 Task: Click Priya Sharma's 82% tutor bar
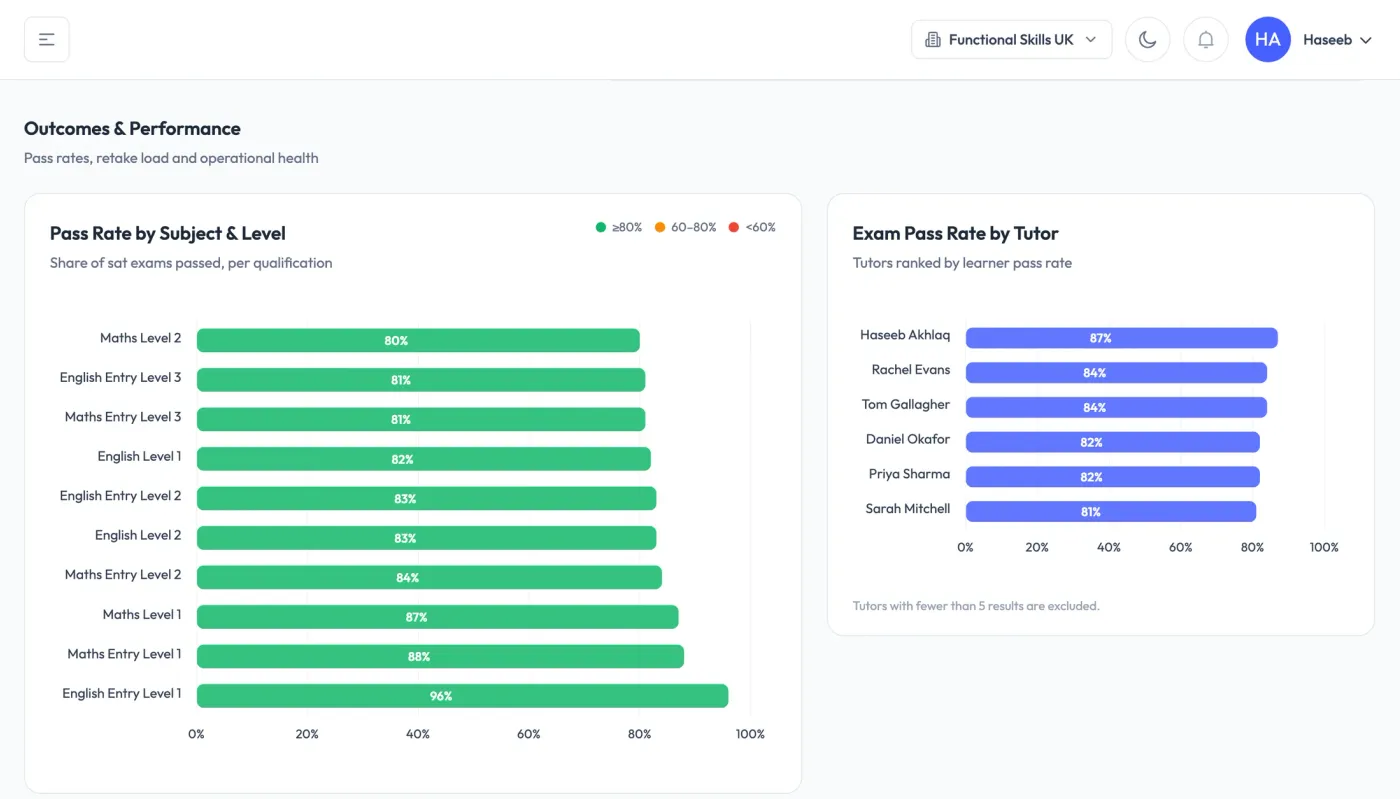(x=1112, y=477)
